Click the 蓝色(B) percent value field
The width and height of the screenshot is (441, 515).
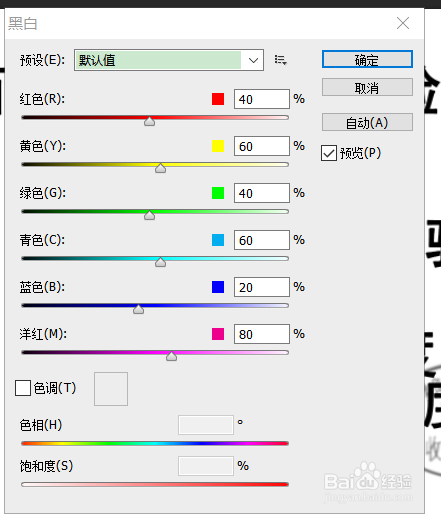pos(262,287)
